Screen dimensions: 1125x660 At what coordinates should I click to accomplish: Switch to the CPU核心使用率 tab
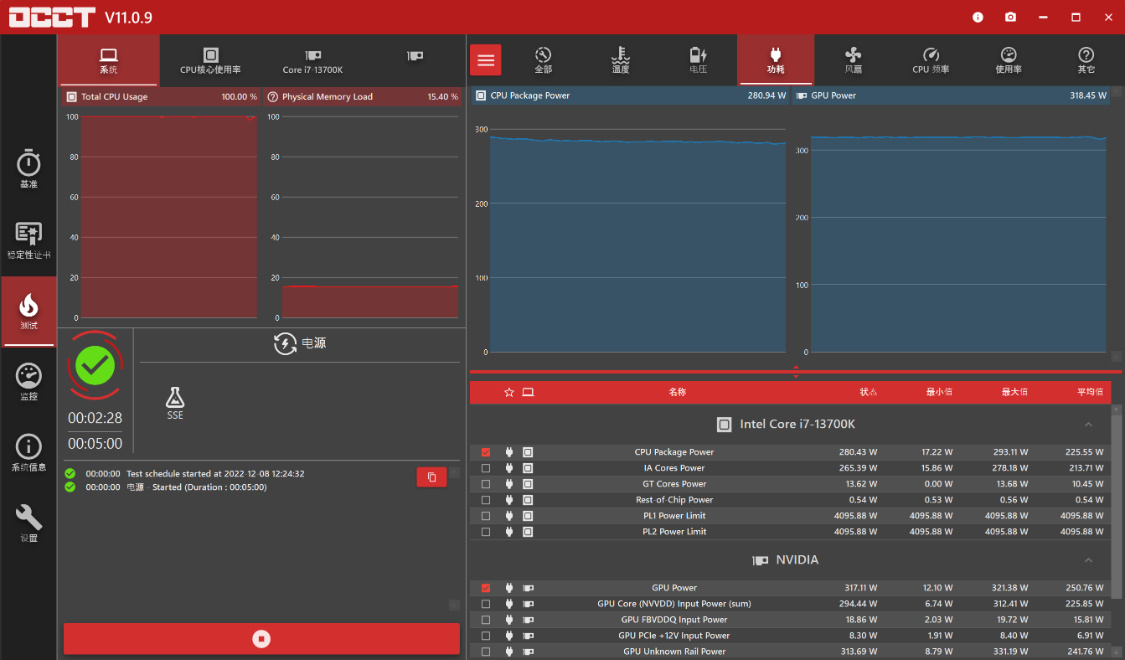pyautogui.click(x=210, y=60)
